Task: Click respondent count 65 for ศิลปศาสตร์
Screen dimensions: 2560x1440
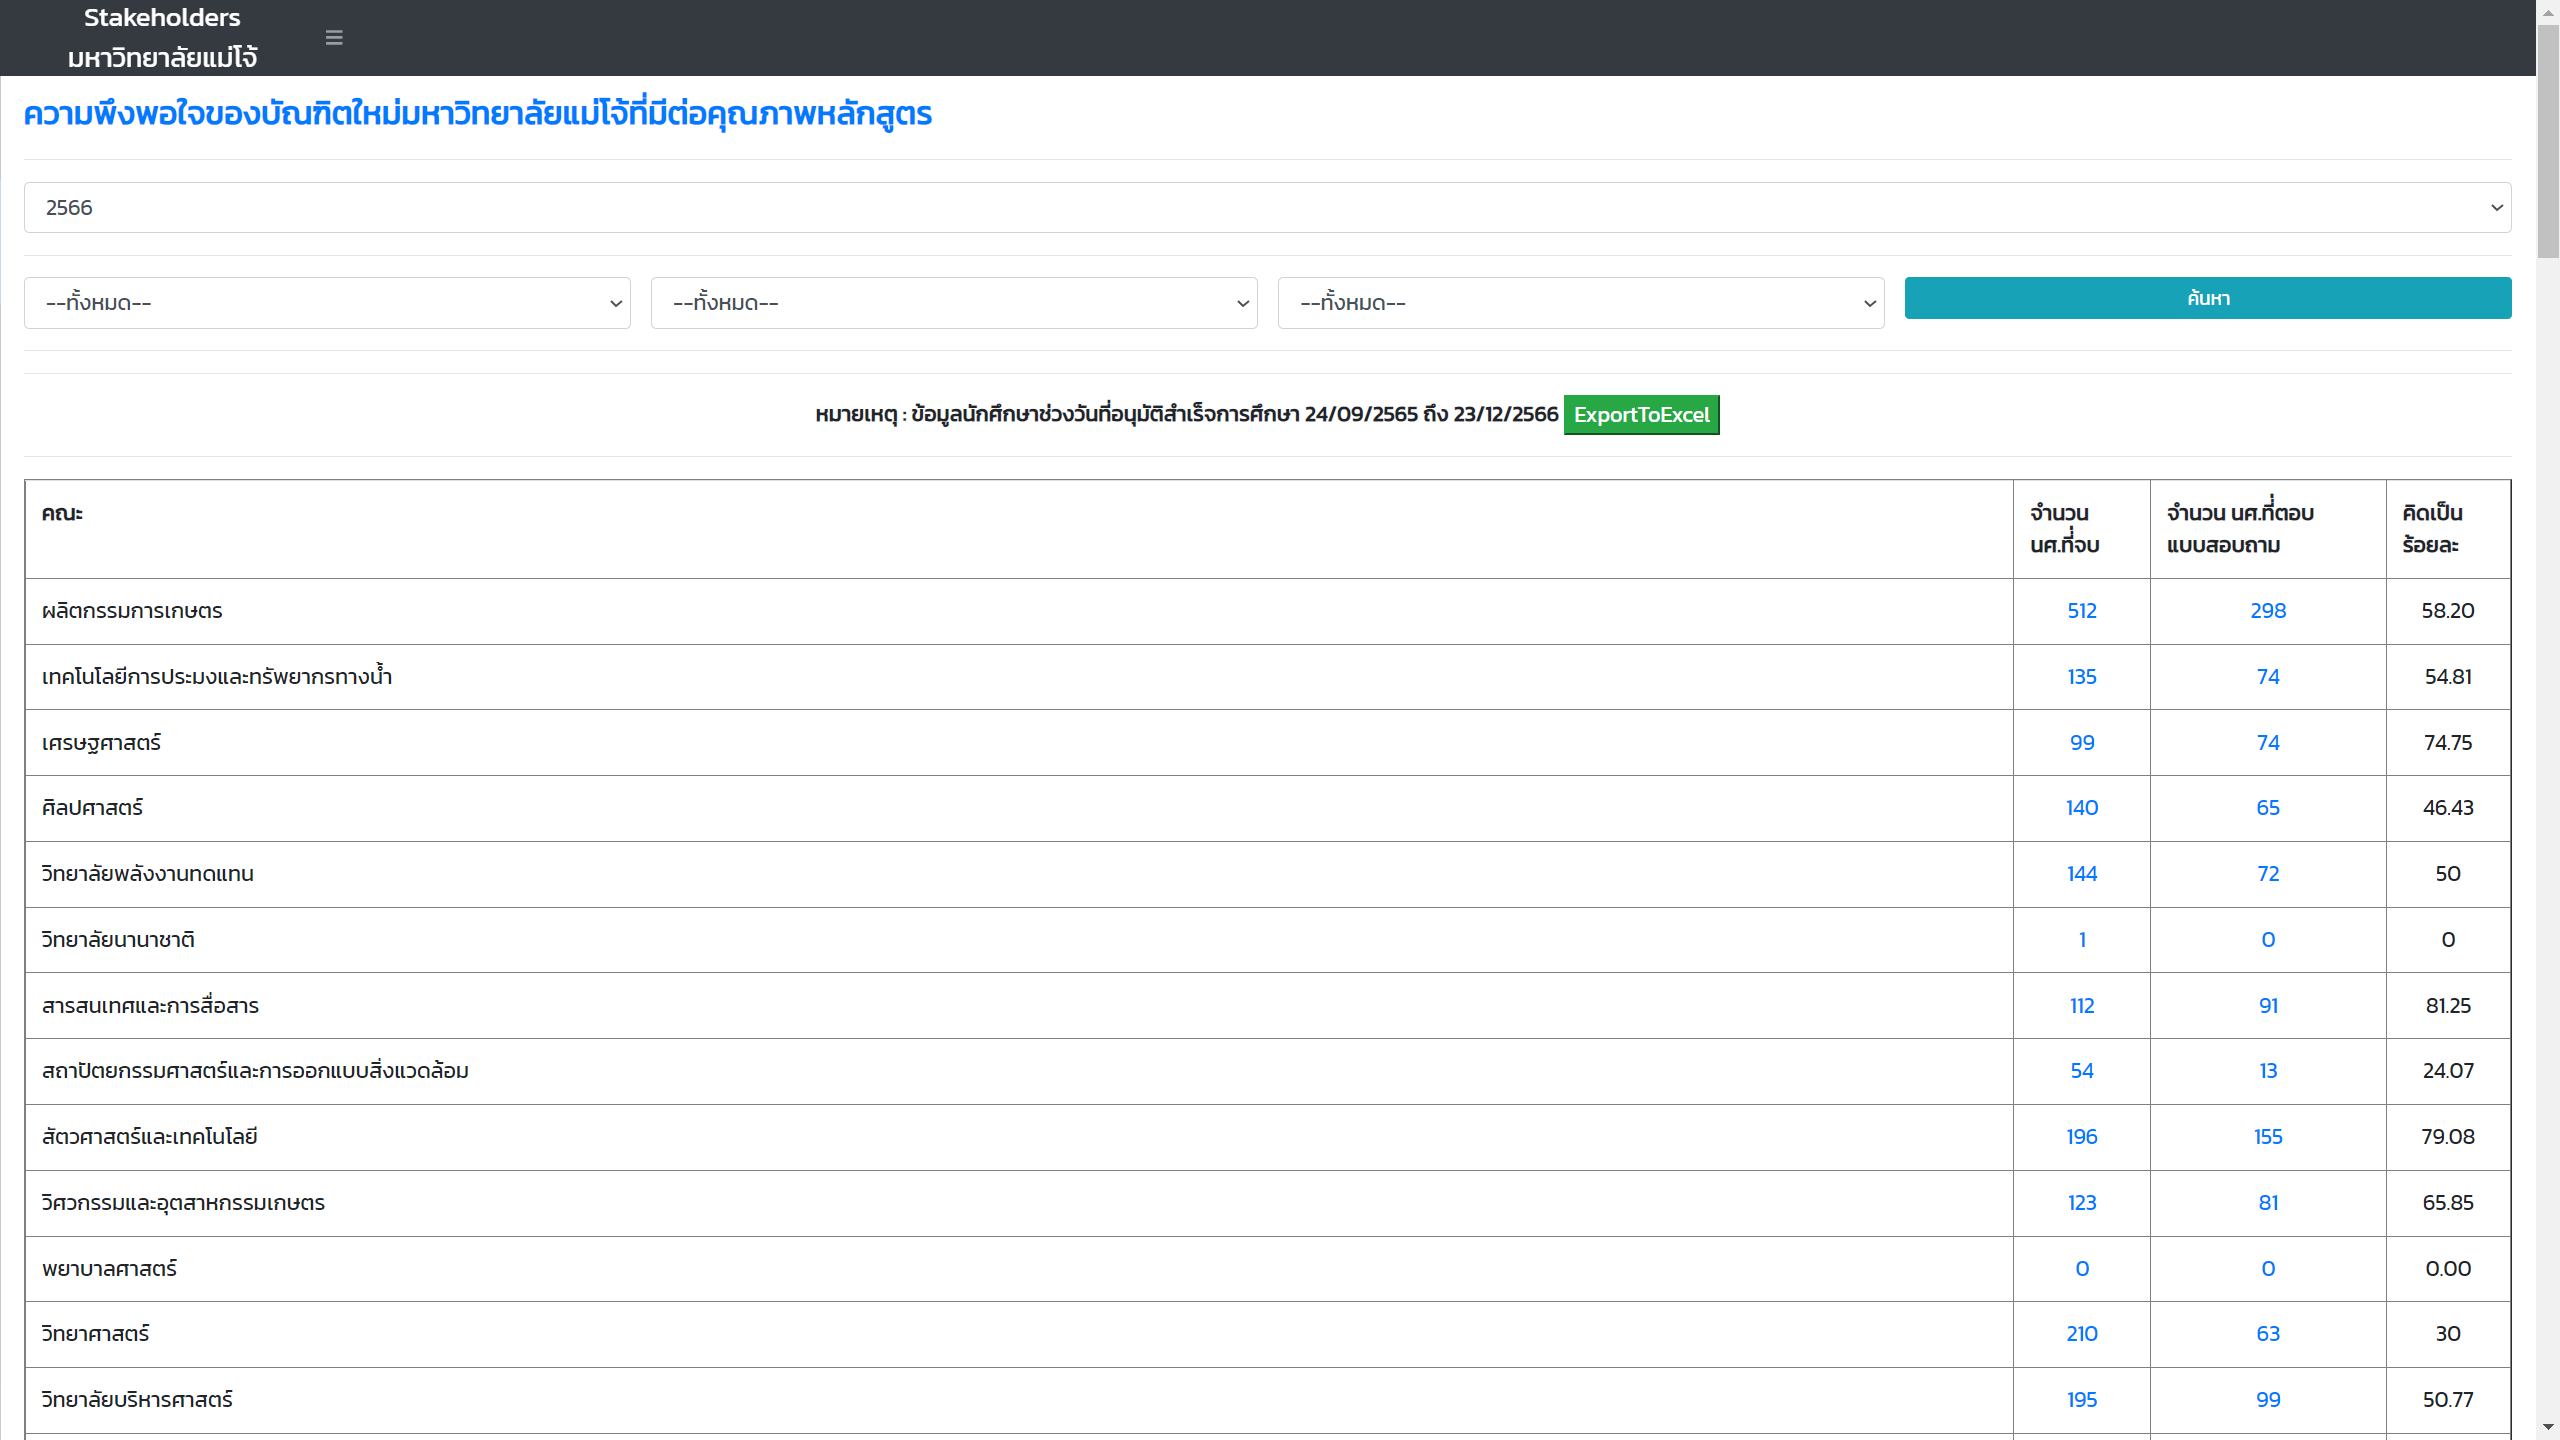Action: [x=2267, y=808]
